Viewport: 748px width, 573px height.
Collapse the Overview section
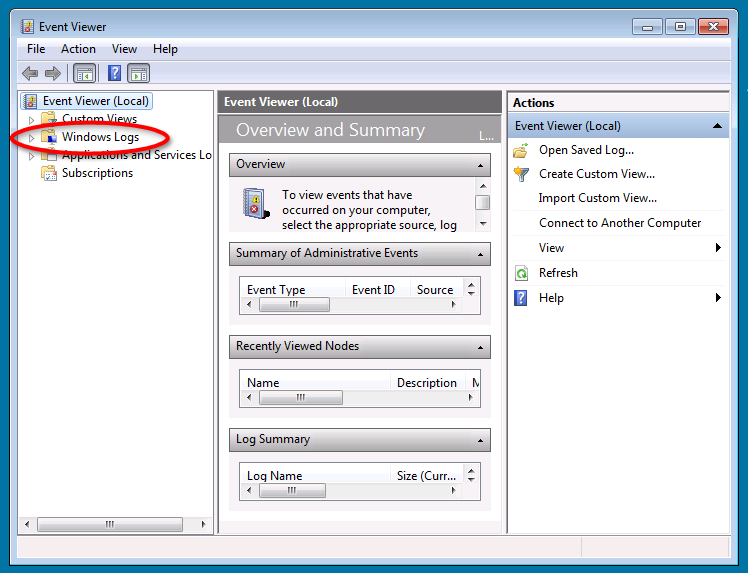[480, 166]
